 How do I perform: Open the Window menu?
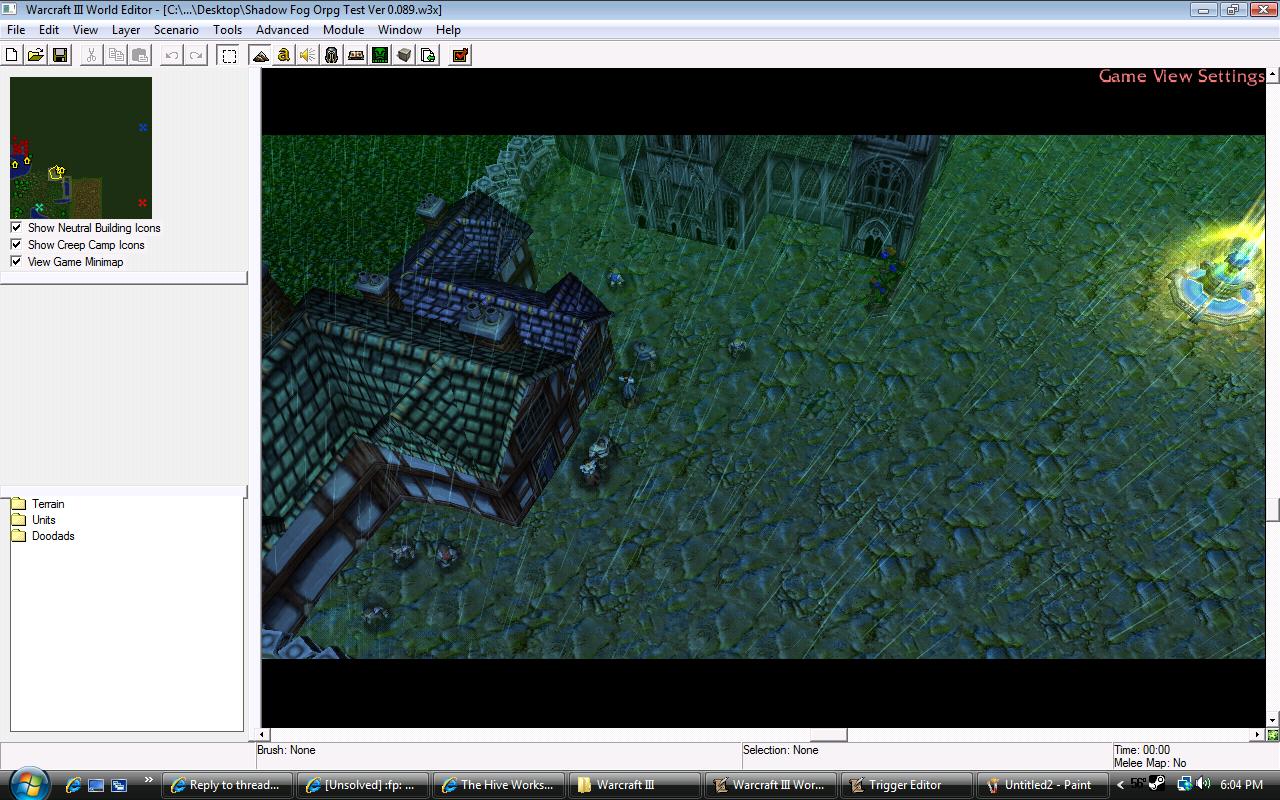tap(399, 30)
